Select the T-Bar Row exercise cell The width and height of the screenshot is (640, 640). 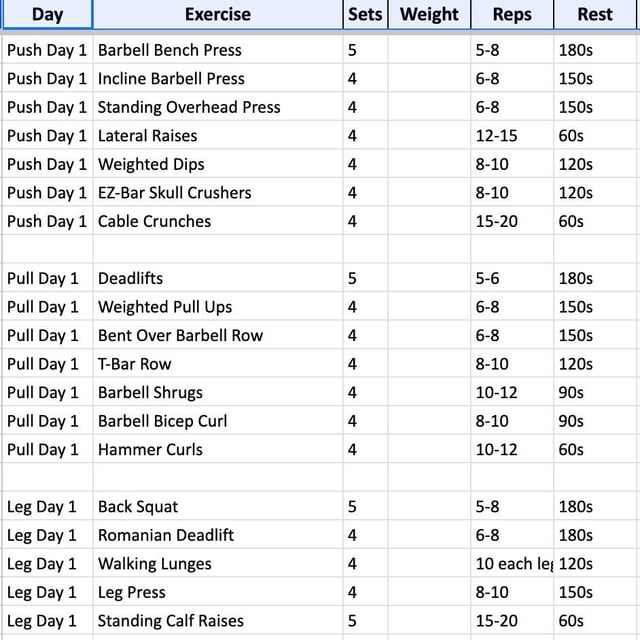click(218, 364)
